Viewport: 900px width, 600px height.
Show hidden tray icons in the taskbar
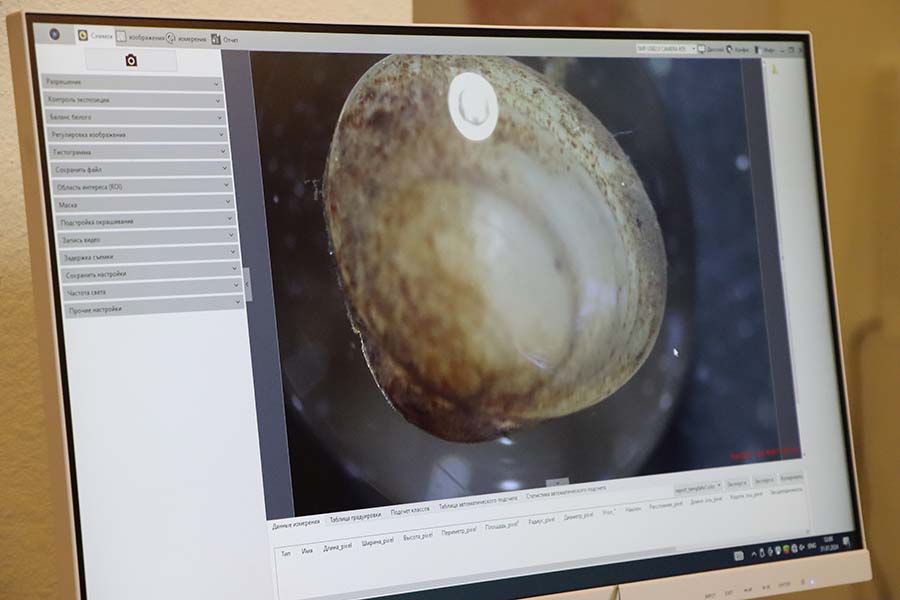pos(753,553)
